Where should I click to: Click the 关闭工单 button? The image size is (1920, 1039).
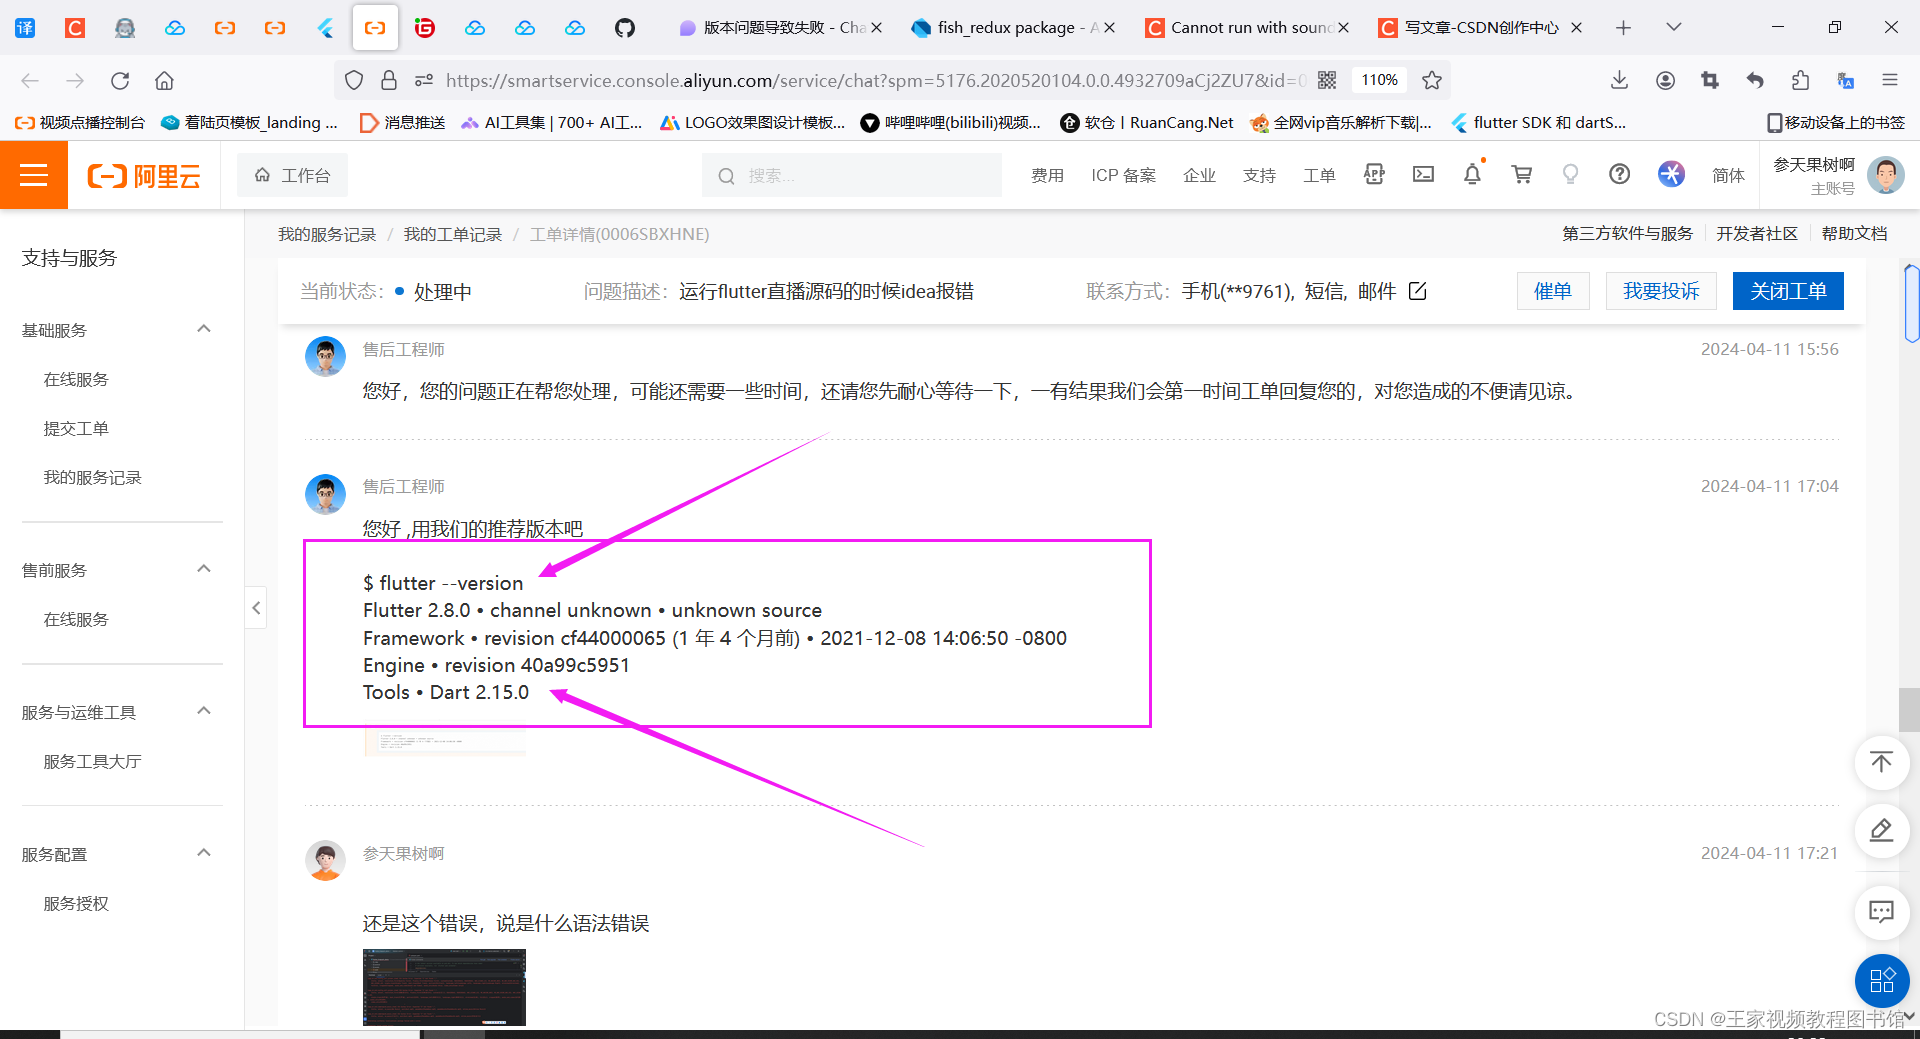pos(1788,291)
